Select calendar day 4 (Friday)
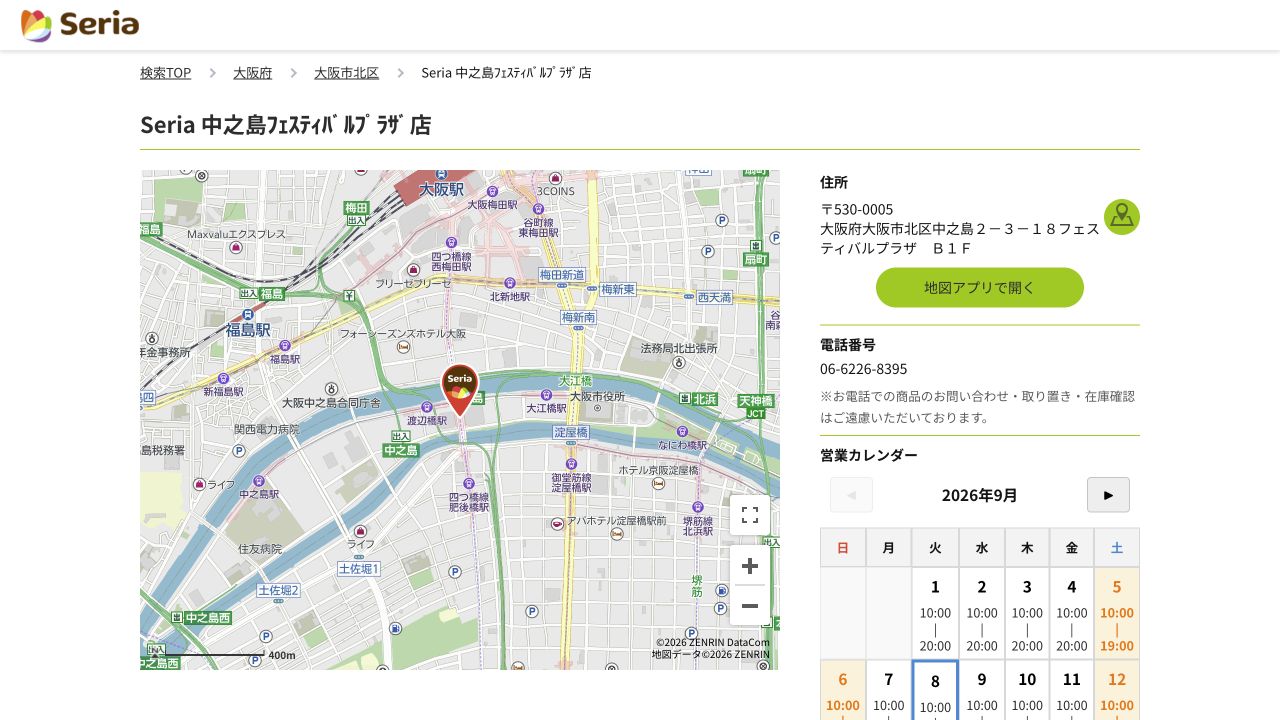This screenshot has height=720, width=1280. [x=1072, y=613]
